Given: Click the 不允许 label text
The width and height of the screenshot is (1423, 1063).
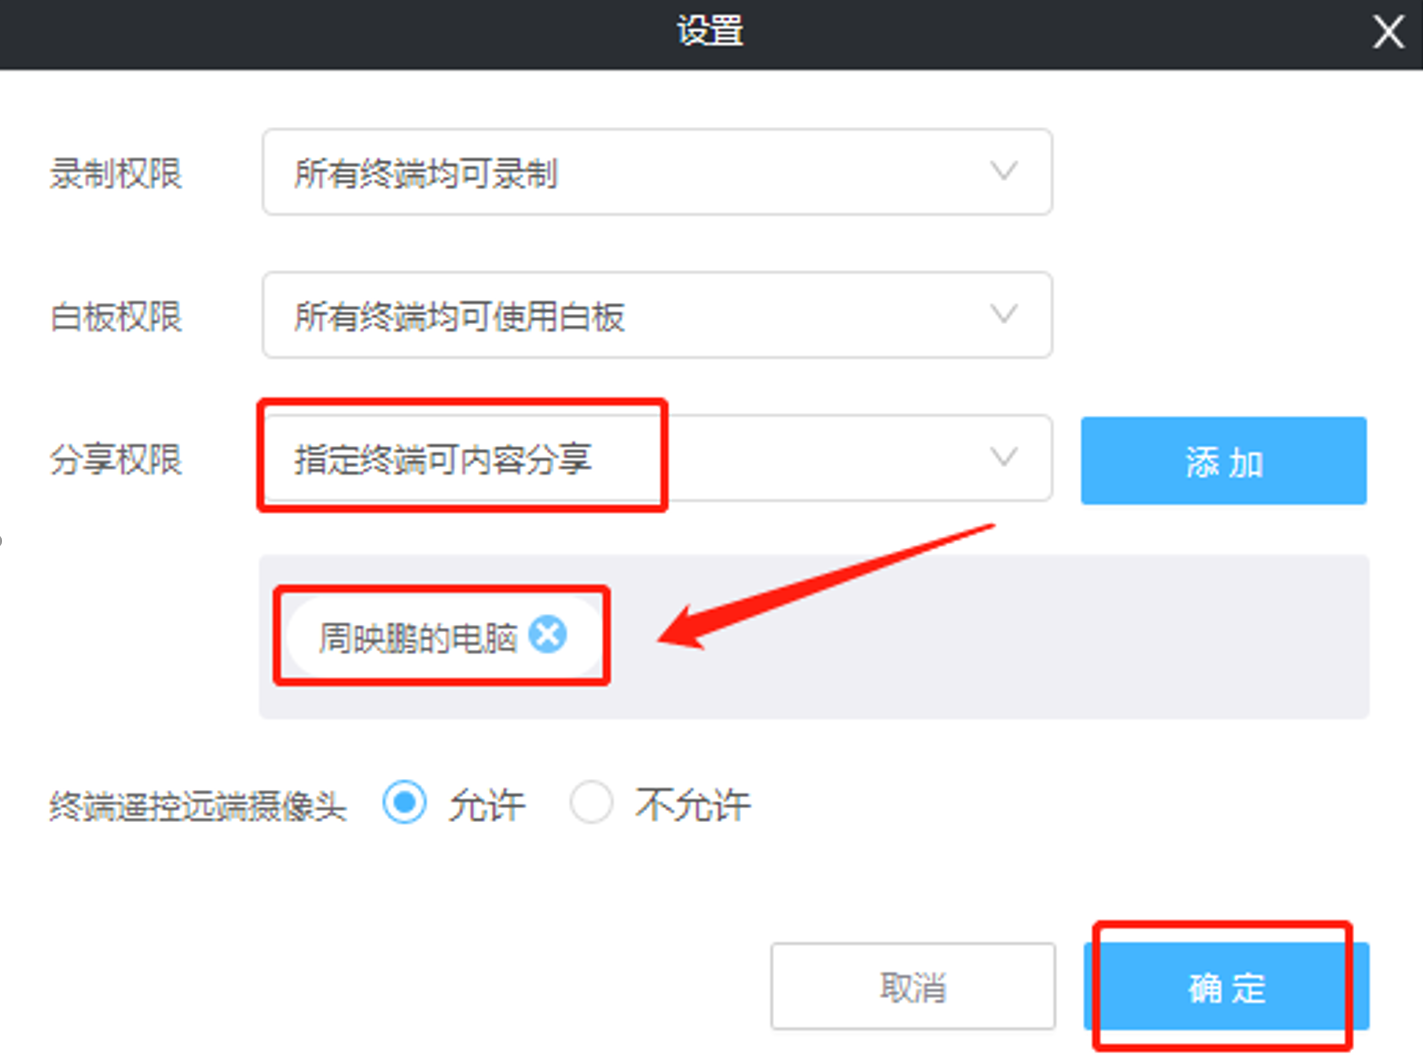Looking at the screenshot, I should click(x=692, y=805).
